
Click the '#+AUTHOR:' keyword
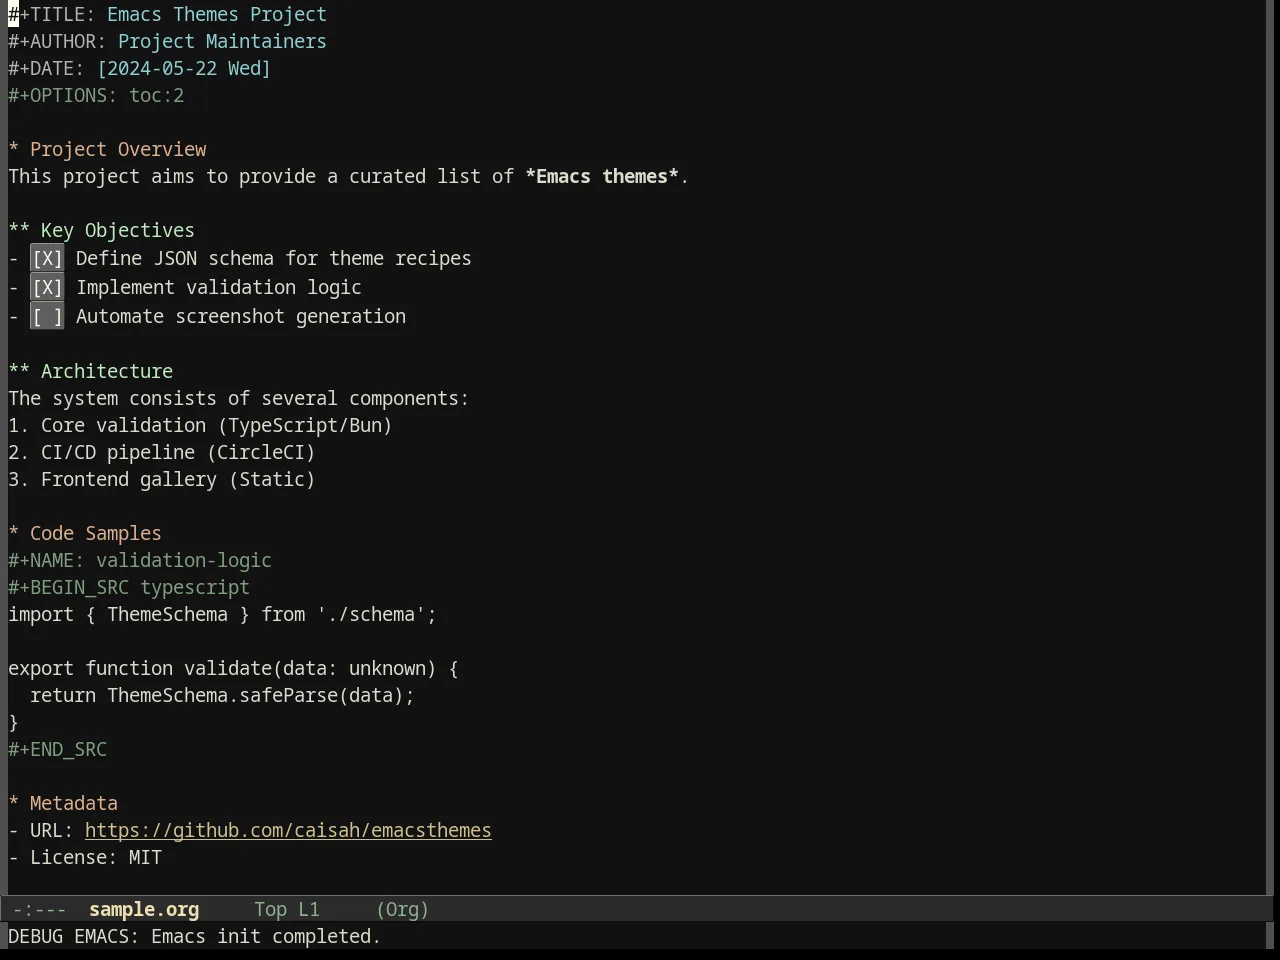(x=57, y=42)
